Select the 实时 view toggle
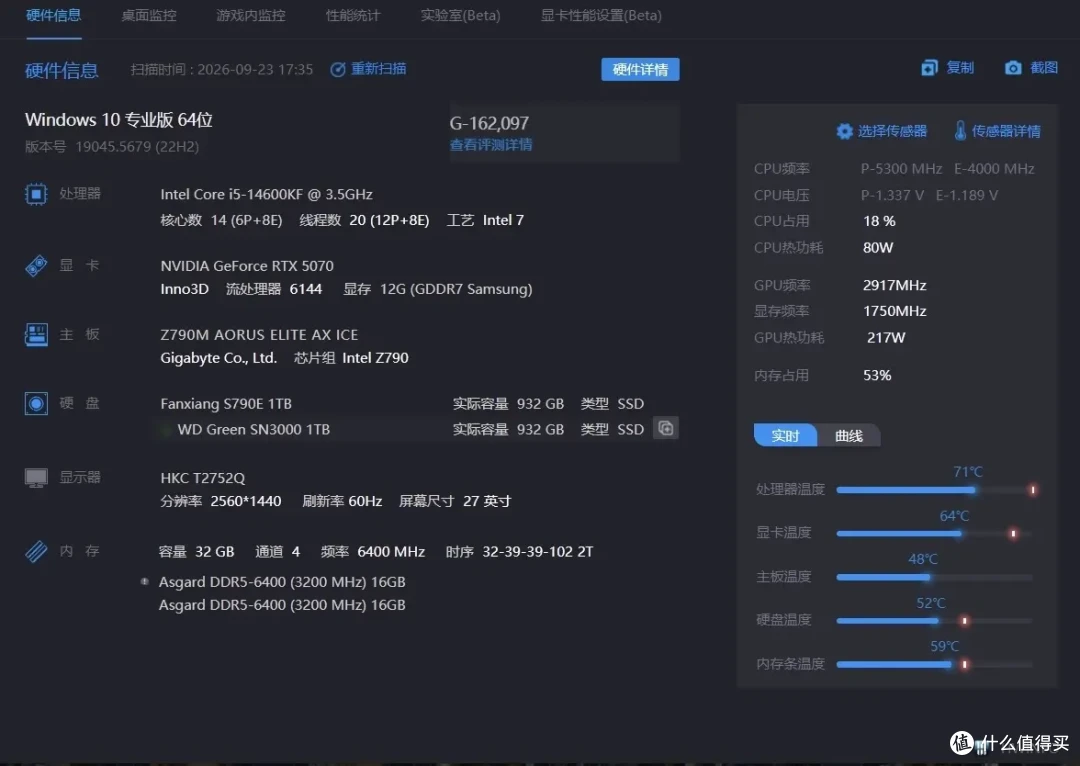This screenshot has height=766, width=1080. [785, 435]
